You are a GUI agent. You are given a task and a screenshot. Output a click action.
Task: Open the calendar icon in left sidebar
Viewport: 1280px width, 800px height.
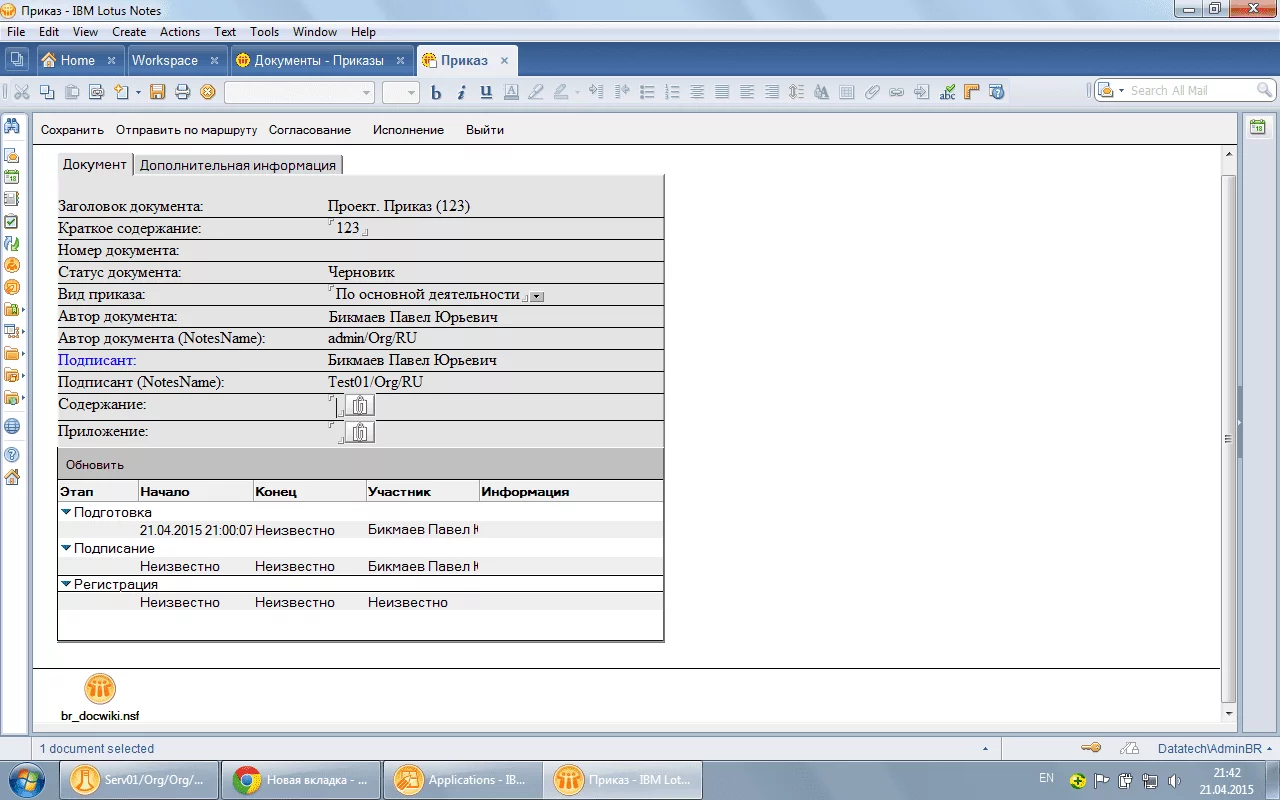(12, 177)
